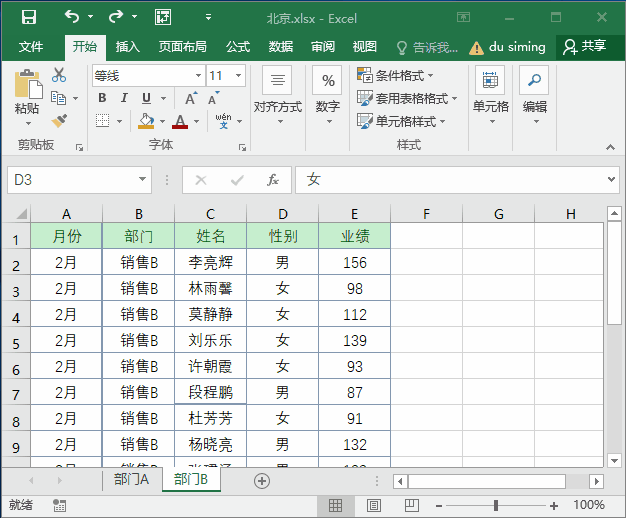Open the 文件 menu
This screenshot has height=518, width=626.
click(x=31, y=47)
